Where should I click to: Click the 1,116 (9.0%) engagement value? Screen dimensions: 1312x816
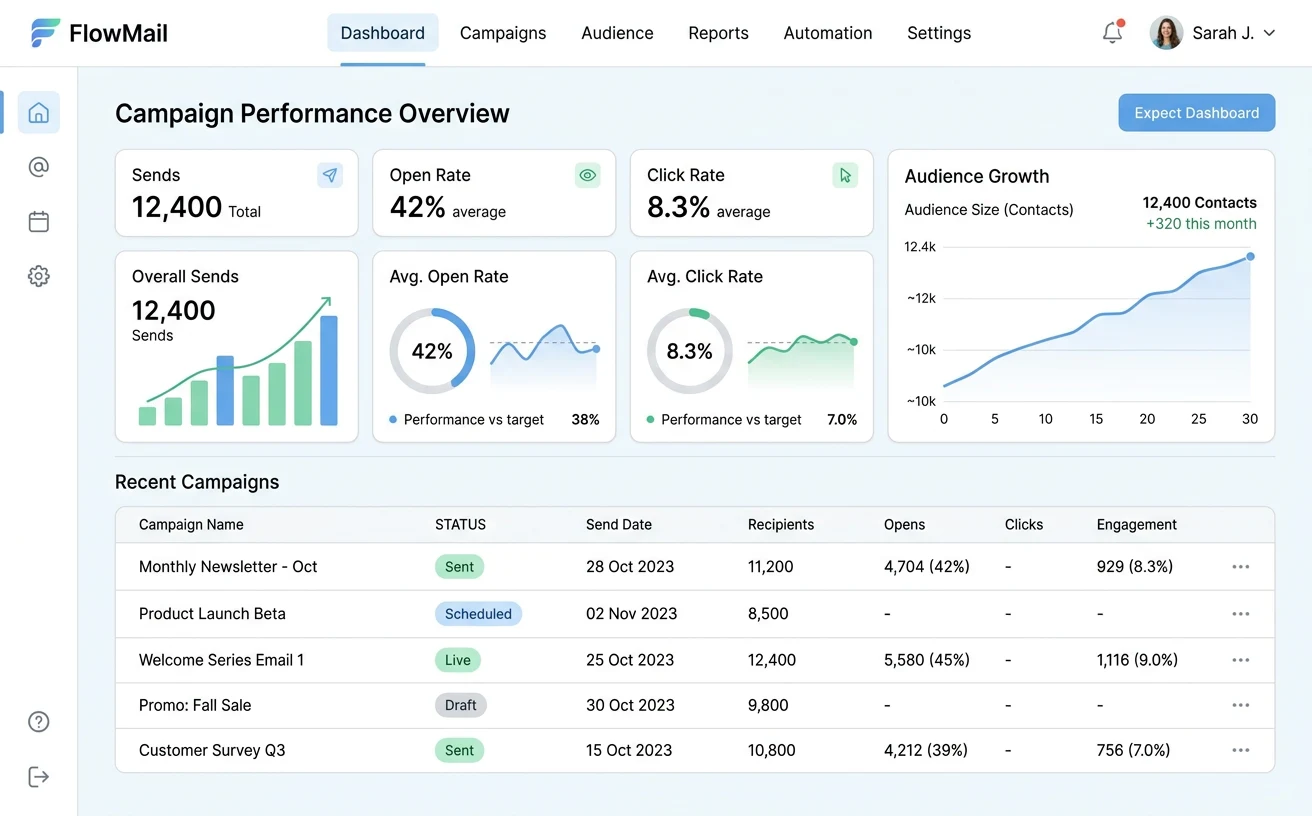click(1137, 660)
